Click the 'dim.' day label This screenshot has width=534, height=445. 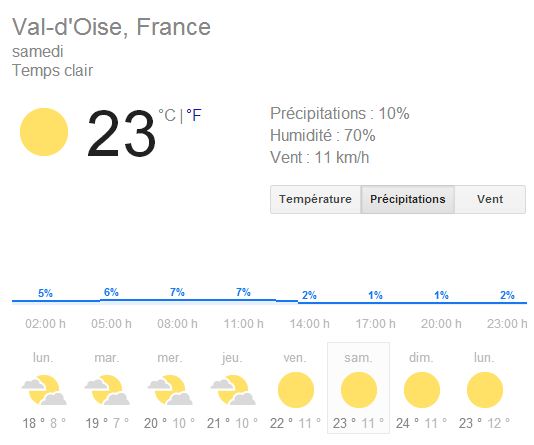click(x=421, y=358)
